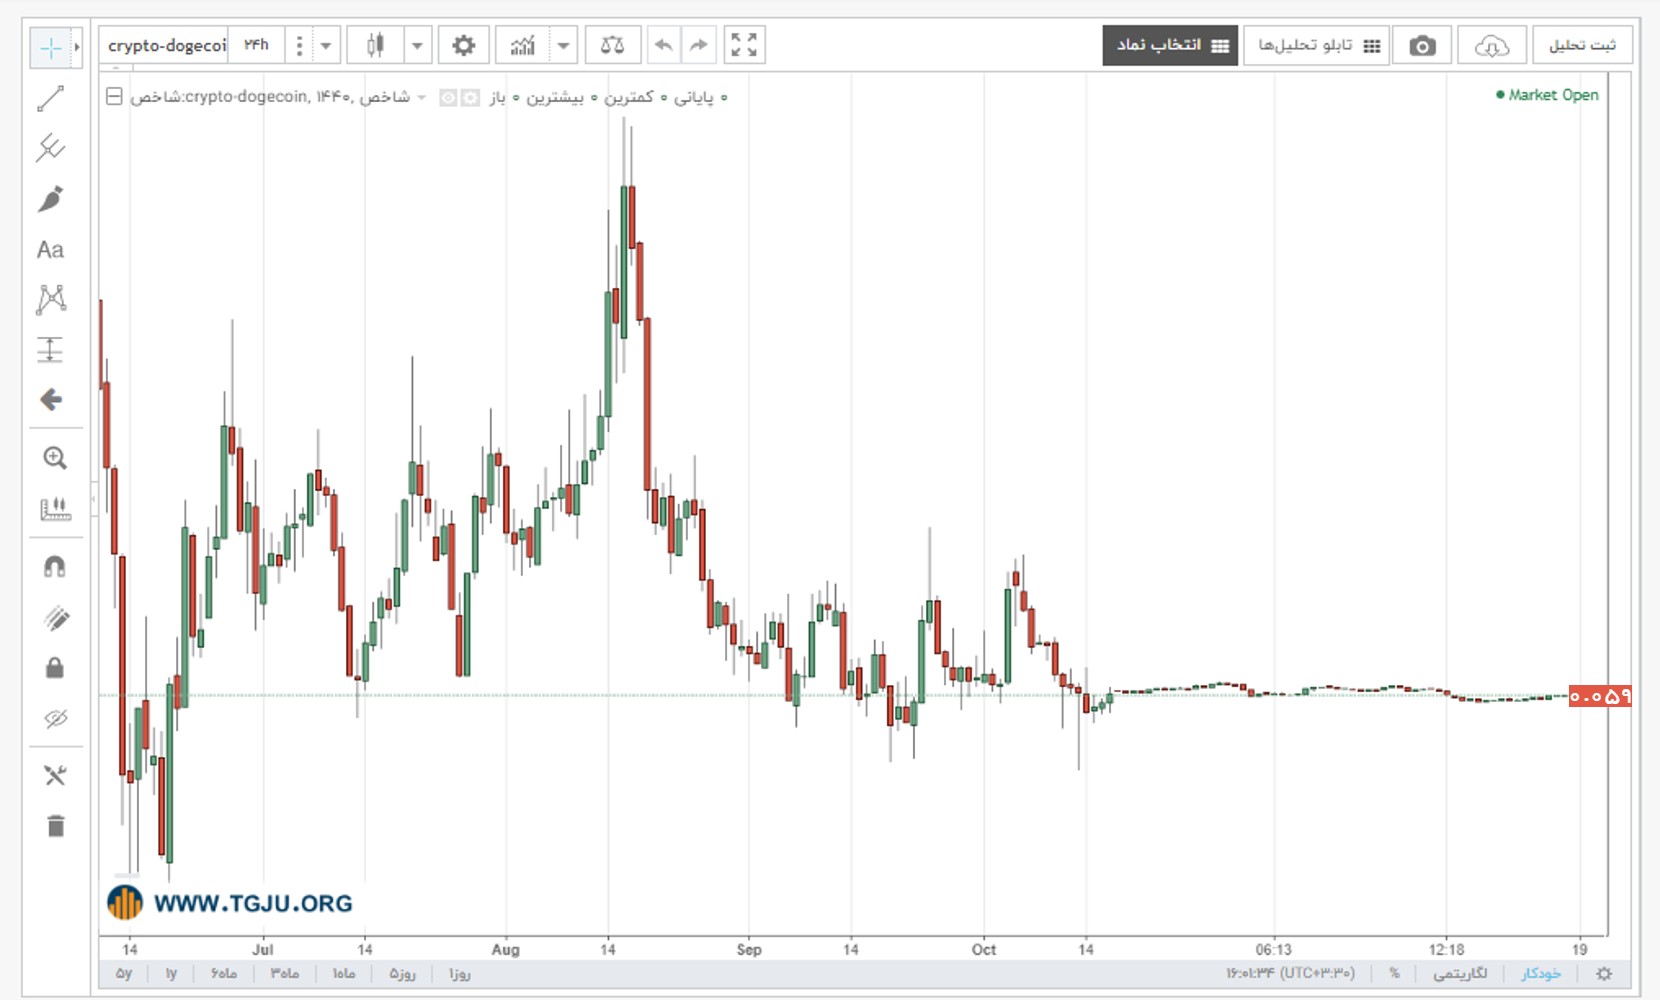Image resolution: width=1660 pixels, height=1000 pixels.
Task: Open chart style dropdown arrow
Action: point(417,45)
